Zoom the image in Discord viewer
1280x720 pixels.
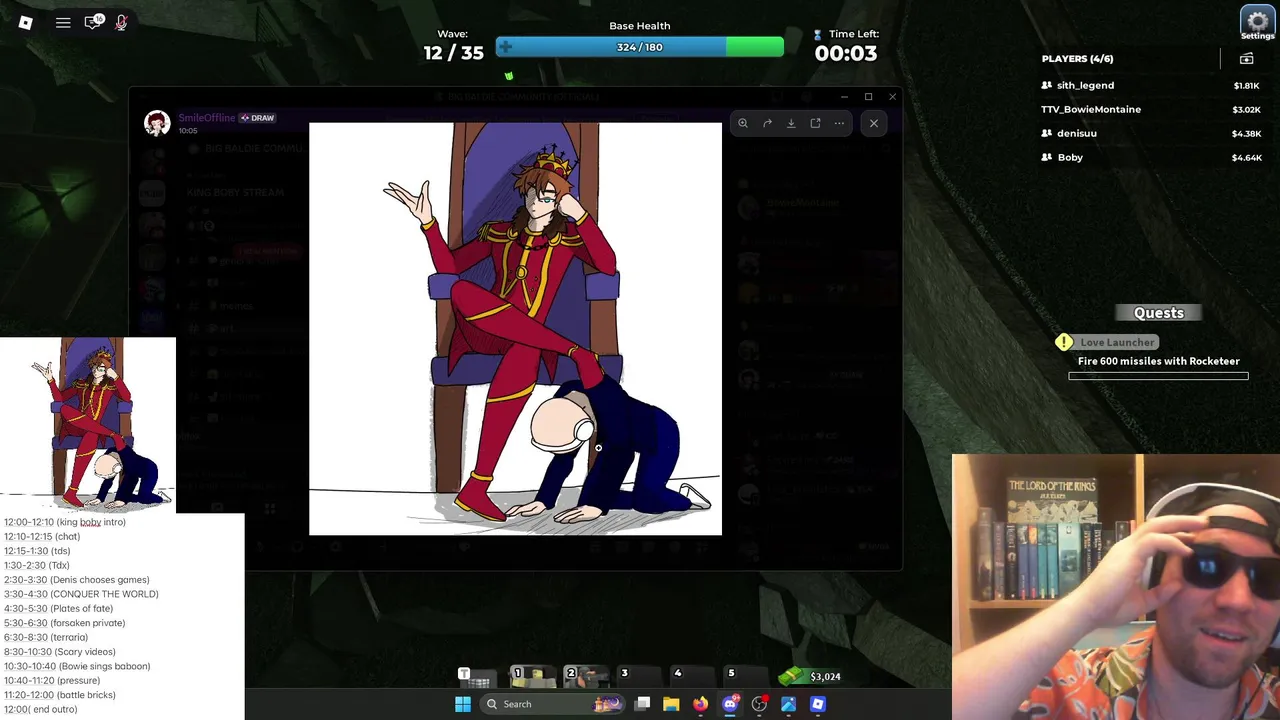(x=743, y=123)
